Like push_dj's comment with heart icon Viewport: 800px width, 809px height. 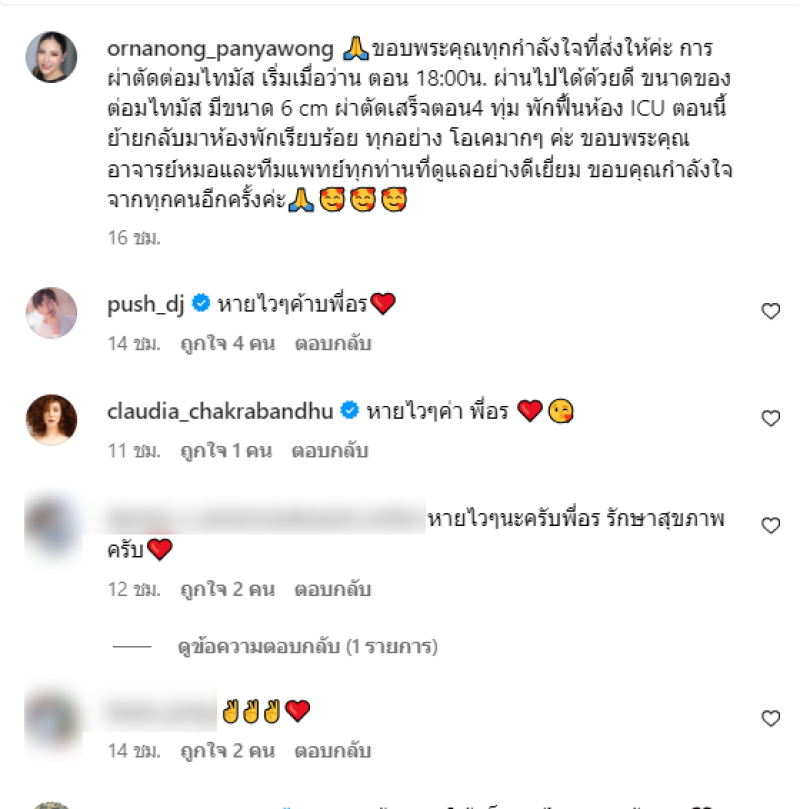pyautogui.click(x=771, y=311)
